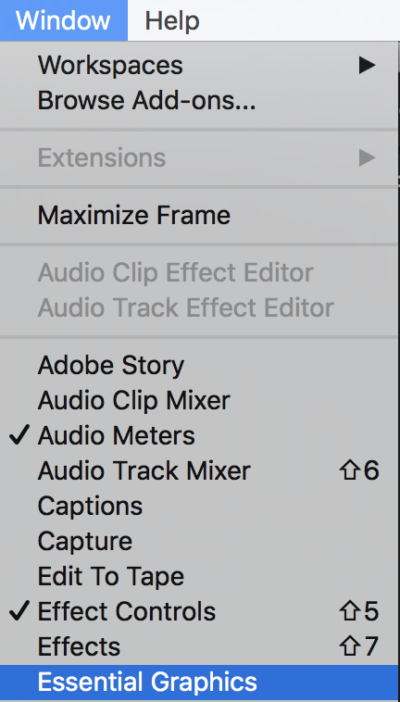Image resolution: width=400 pixels, height=702 pixels.
Task: Expand the Extensions submenu arrow
Action: [x=367, y=158]
